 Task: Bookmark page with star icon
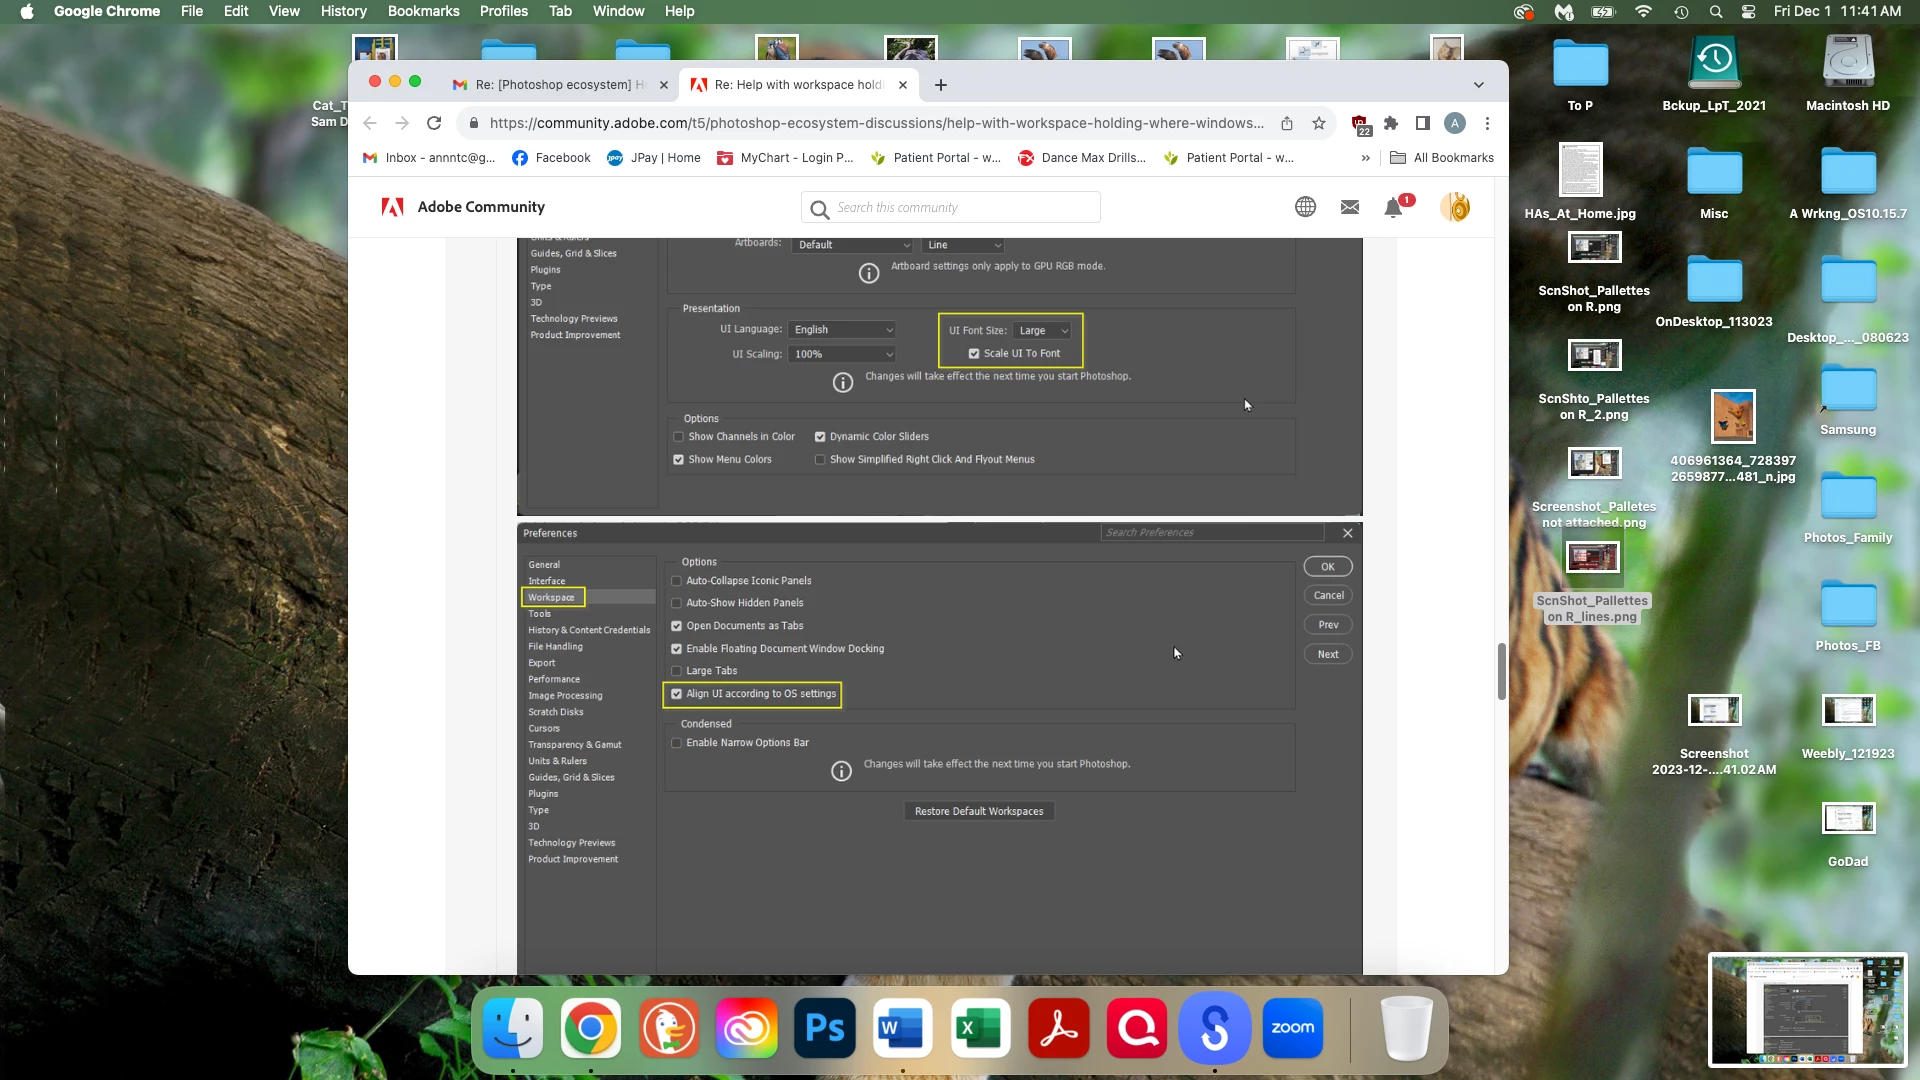point(1319,123)
